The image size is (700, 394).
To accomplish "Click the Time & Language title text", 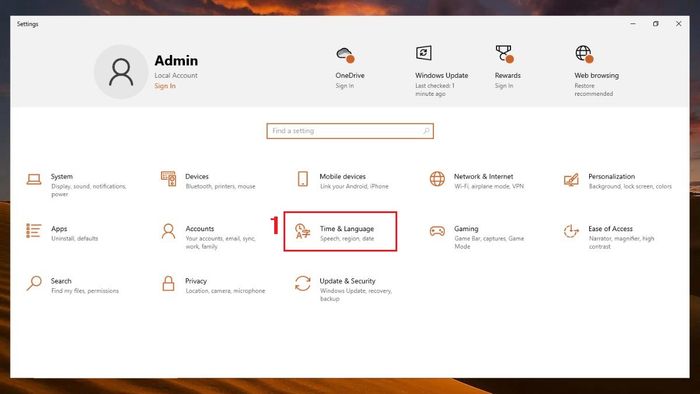I will [x=347, y=228].
